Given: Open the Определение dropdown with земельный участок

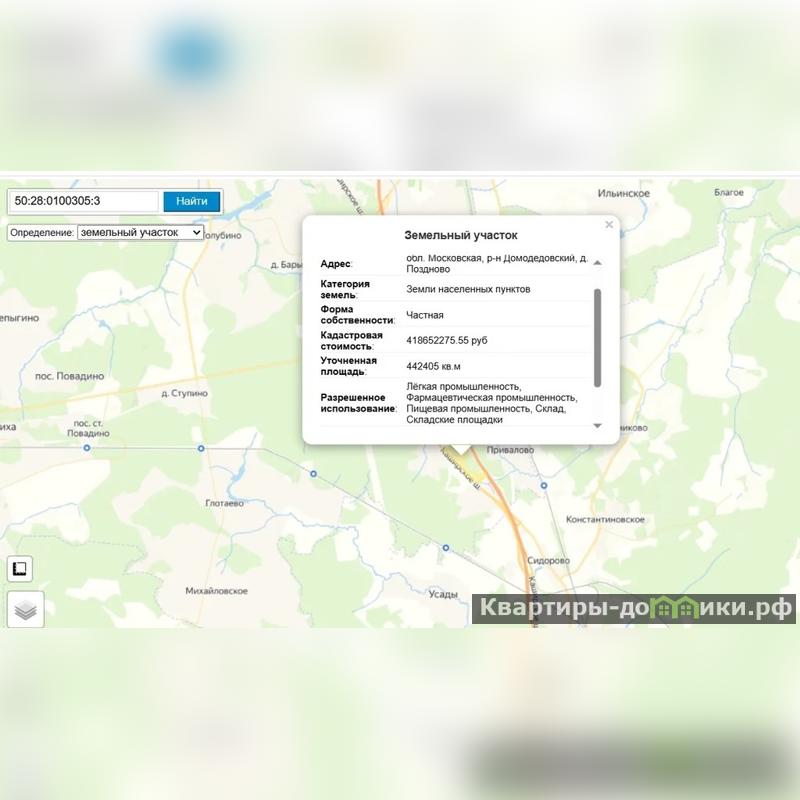Looking at the screenshot, I should pos(140,233).
